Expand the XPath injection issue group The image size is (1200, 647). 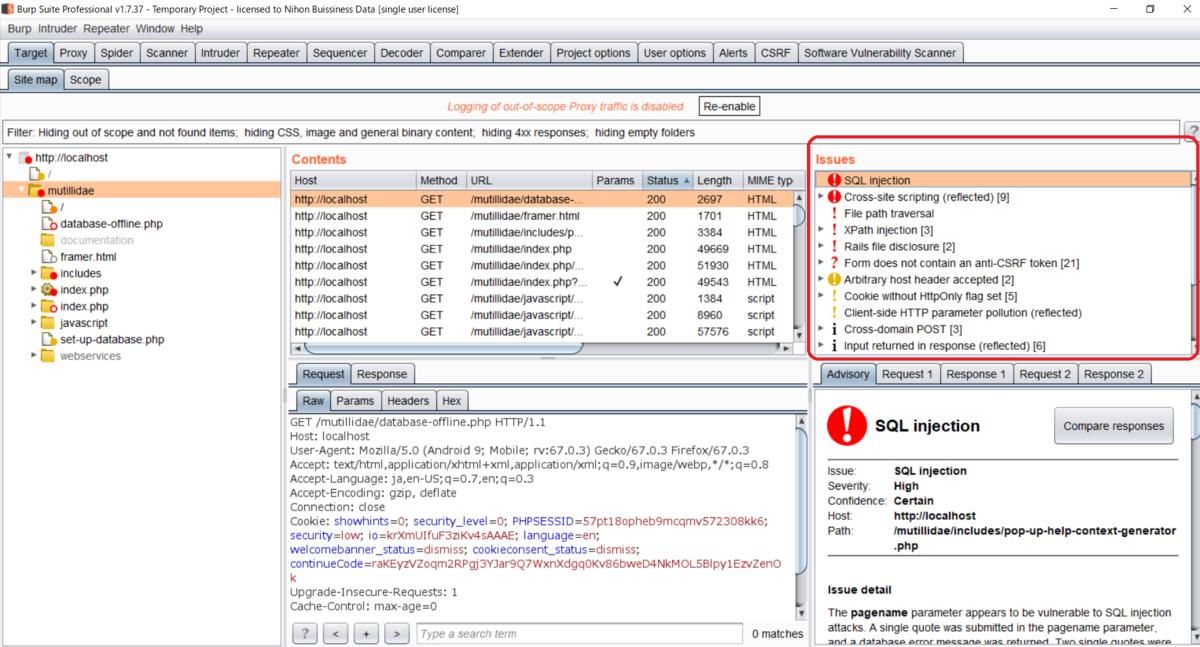tap(821, 230)
